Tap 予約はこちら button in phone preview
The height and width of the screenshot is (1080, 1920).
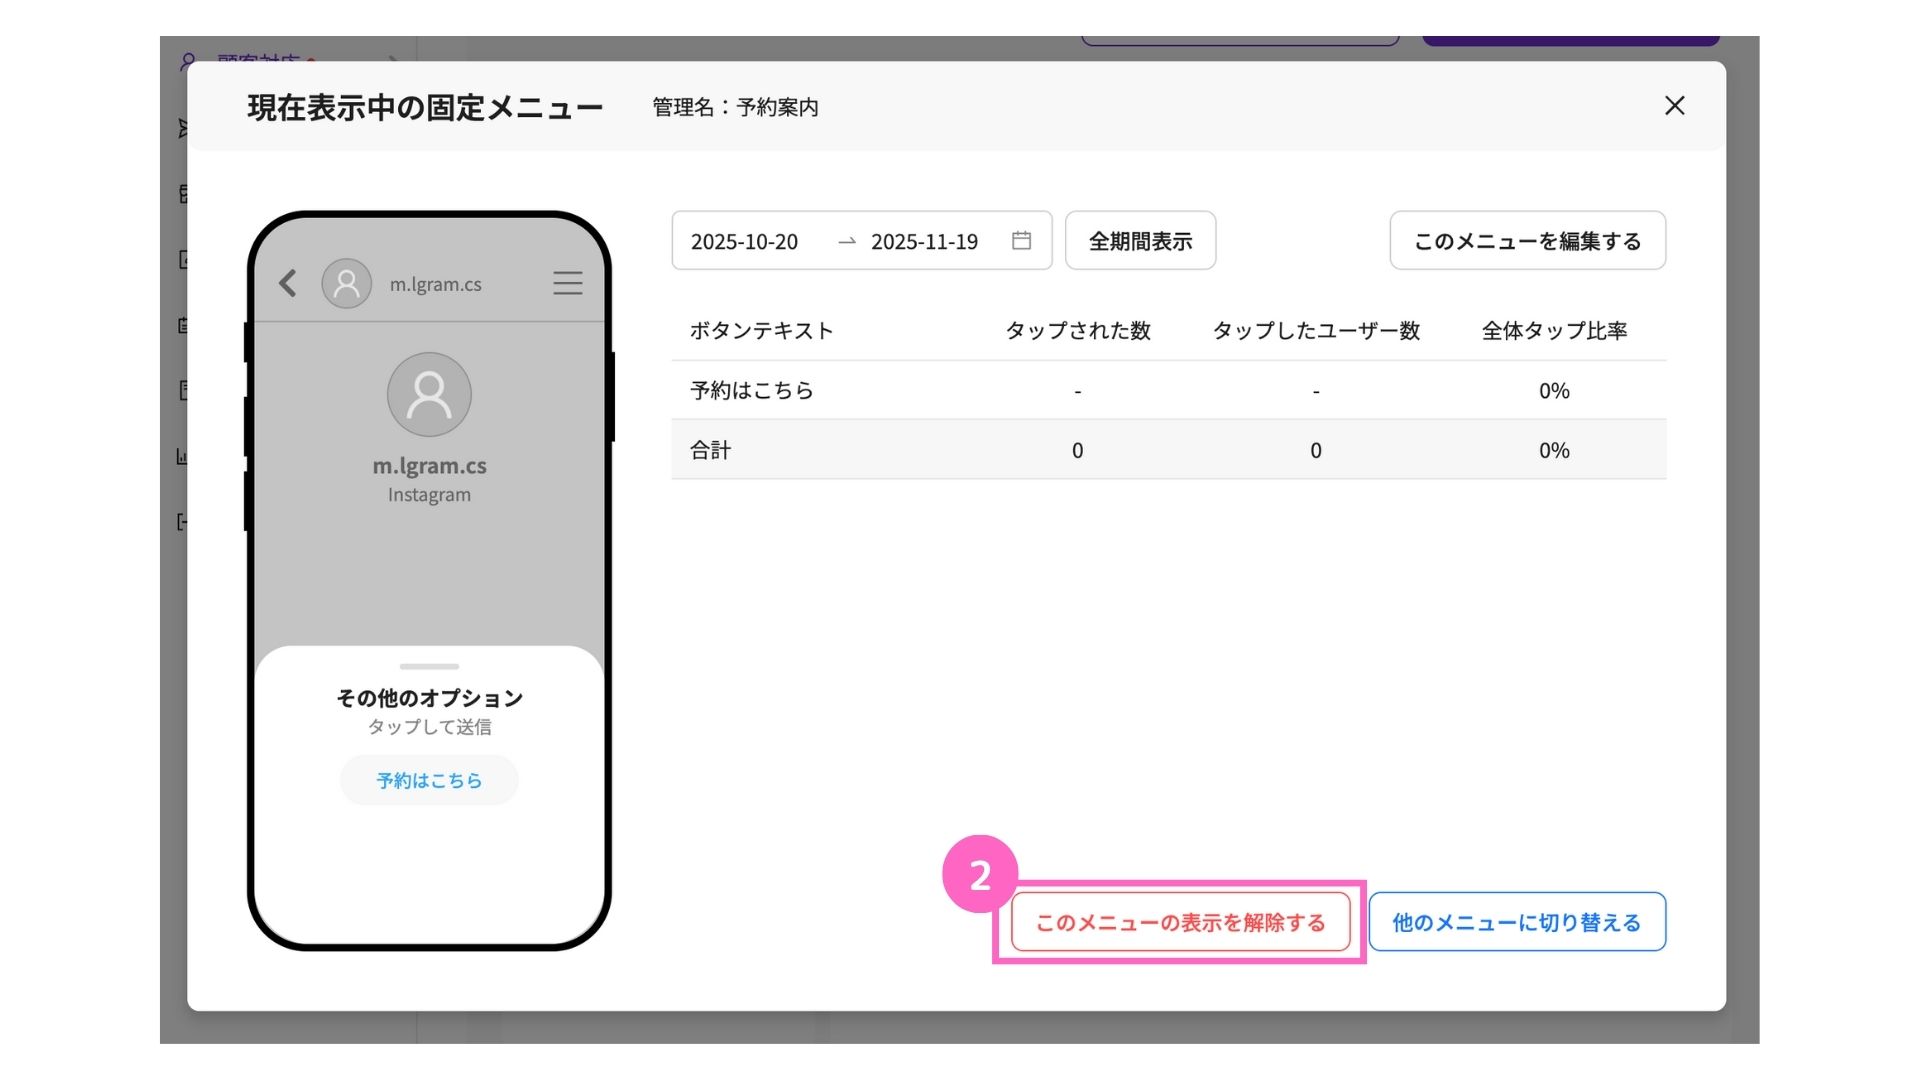[429, 780]
